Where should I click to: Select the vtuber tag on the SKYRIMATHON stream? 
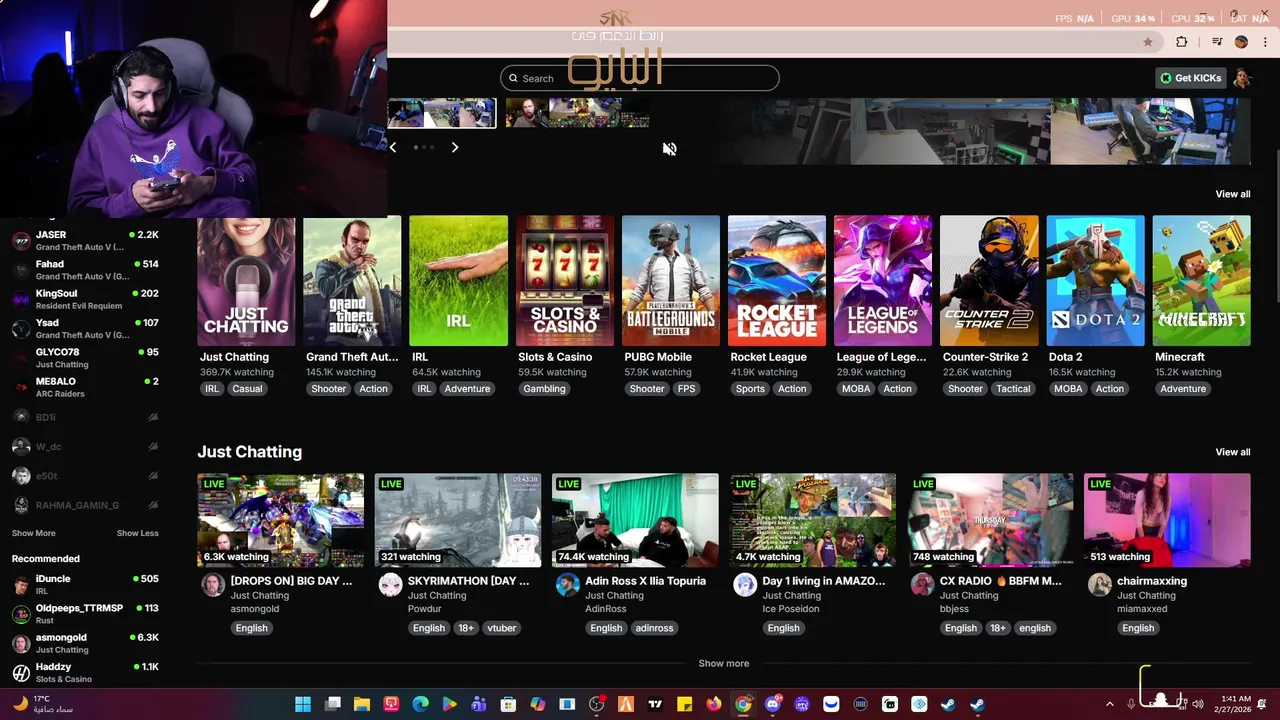(x=501, y=628)
